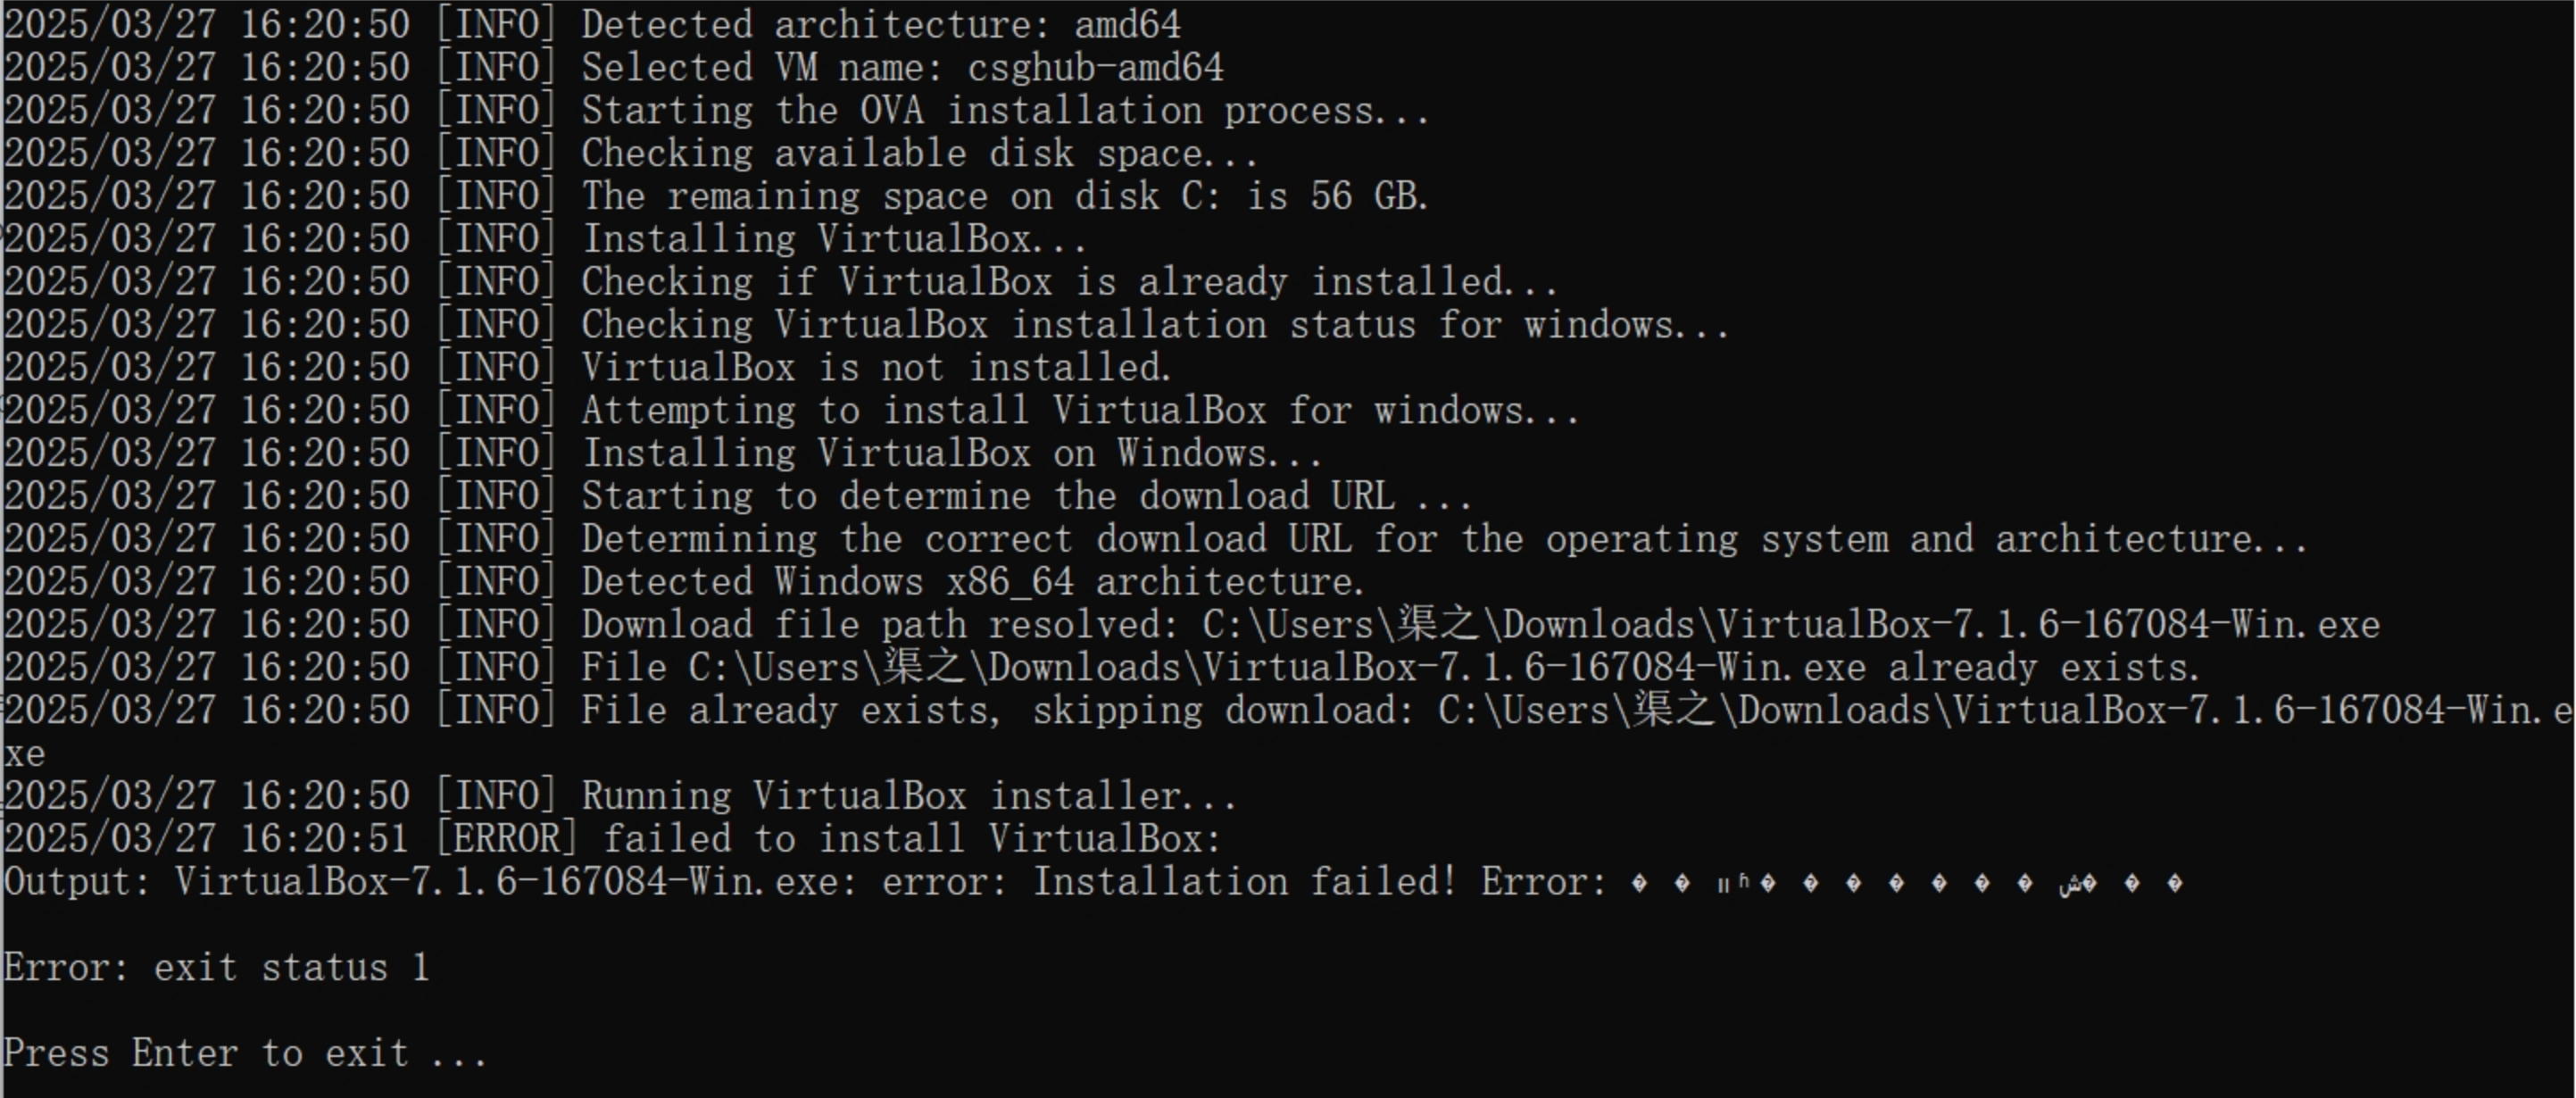Viewport: 2576px width, 1098px height.
Task: Click the "Attempting to install VirtualBox for windows" line
Action: click(1080, 411)
